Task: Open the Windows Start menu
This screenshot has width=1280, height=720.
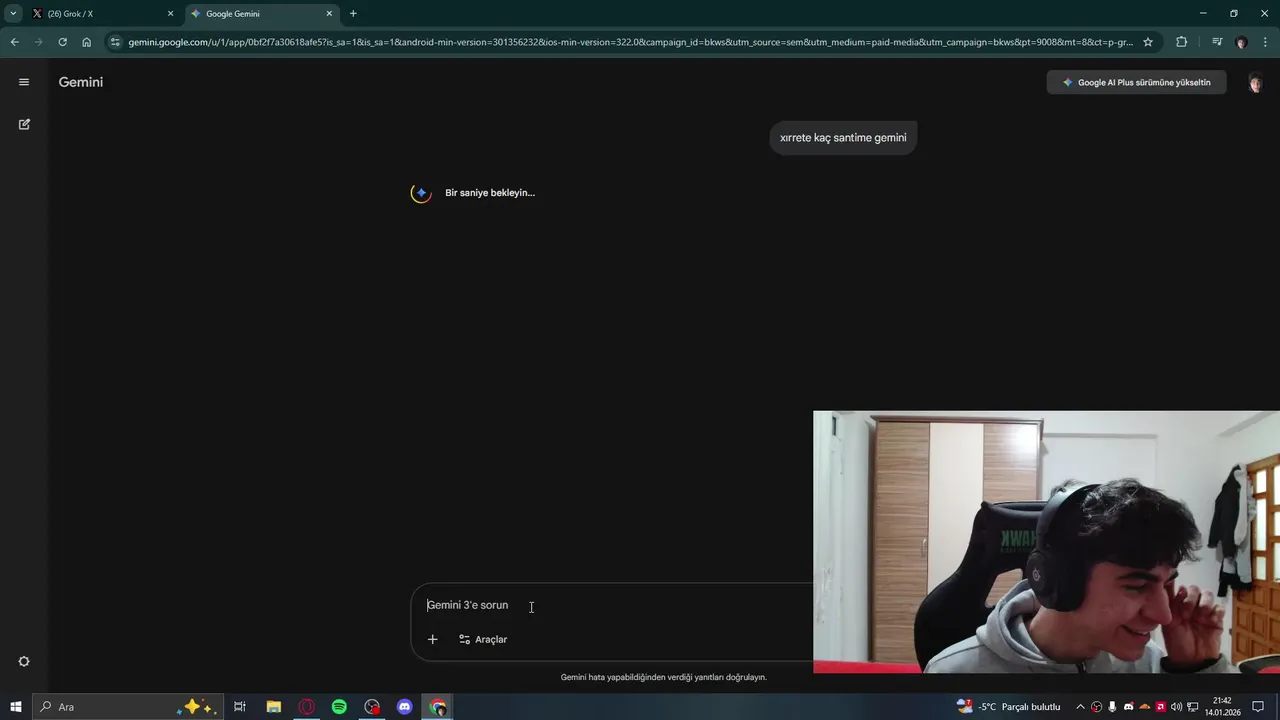Action: [16, 707]
